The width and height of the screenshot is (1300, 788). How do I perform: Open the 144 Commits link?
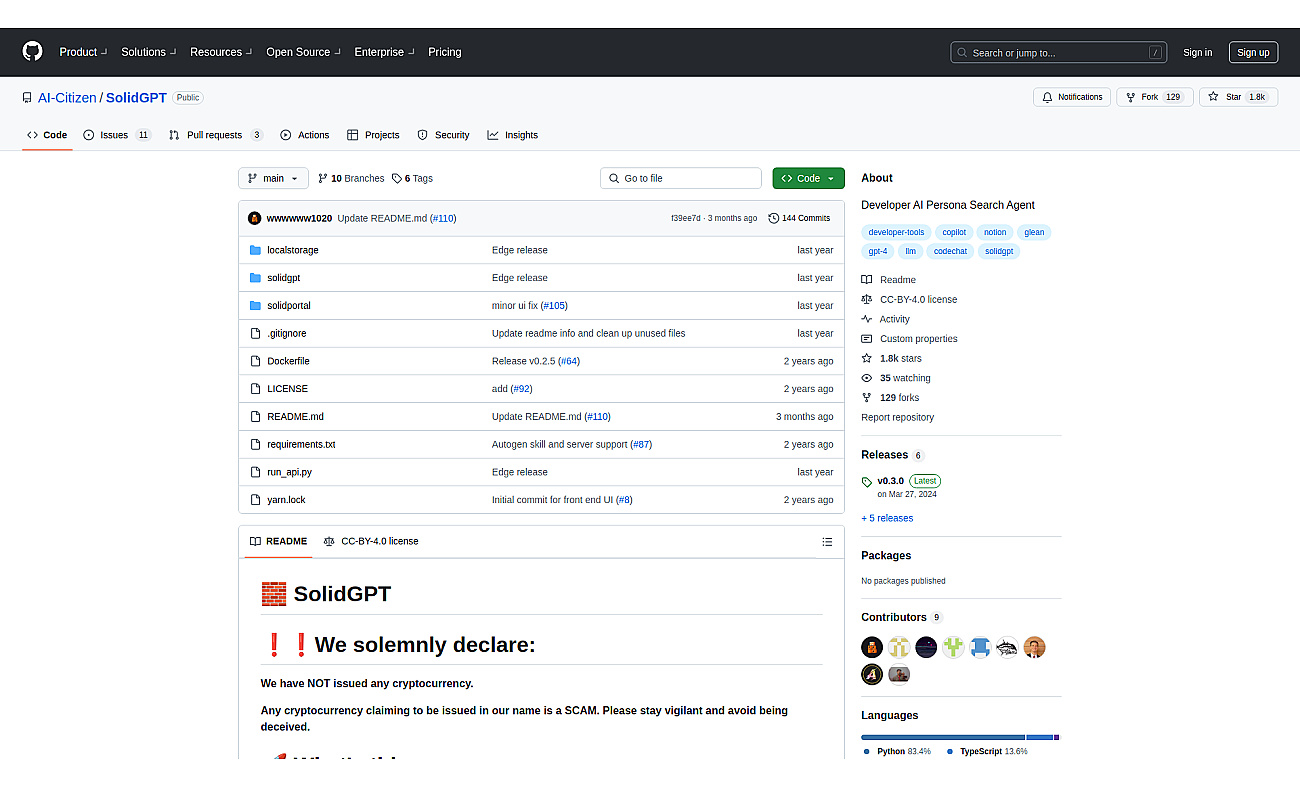pyautogui.click(x=799, y=218)
